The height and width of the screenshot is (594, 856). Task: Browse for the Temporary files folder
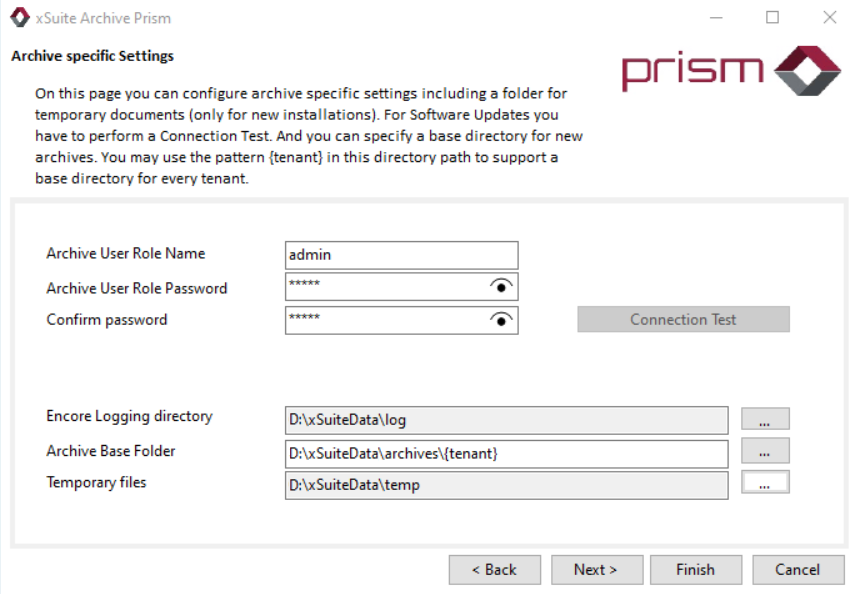(x=765, y=484)
